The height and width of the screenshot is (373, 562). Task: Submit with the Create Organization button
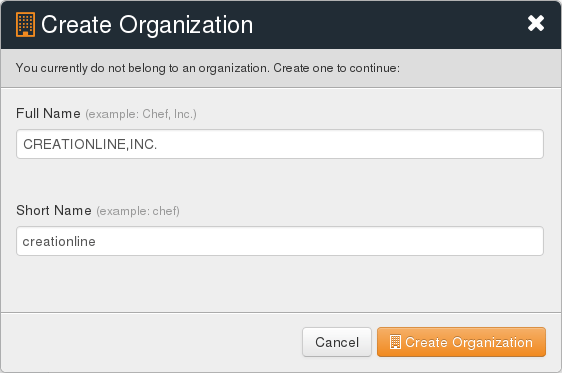(x=461, y=342)
